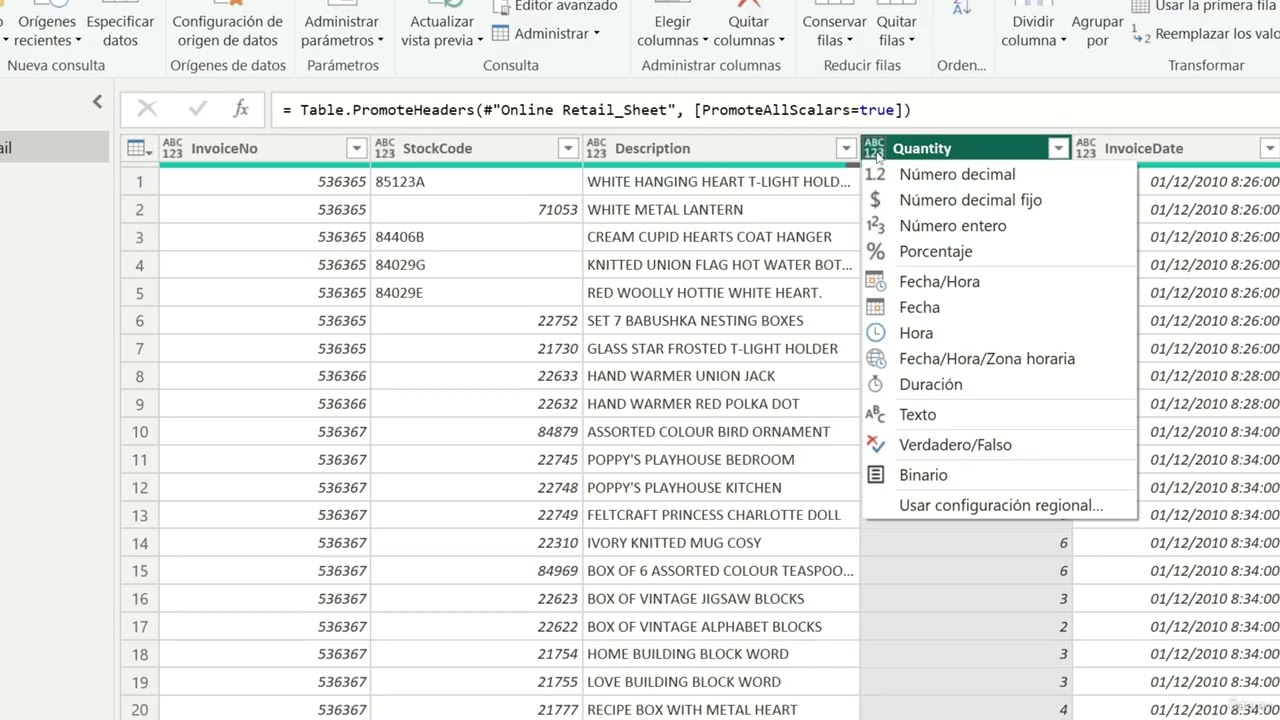Click the Fecha/Hora calendar-clock icon
1280x720 pixels.
click(x=875, y=282)
